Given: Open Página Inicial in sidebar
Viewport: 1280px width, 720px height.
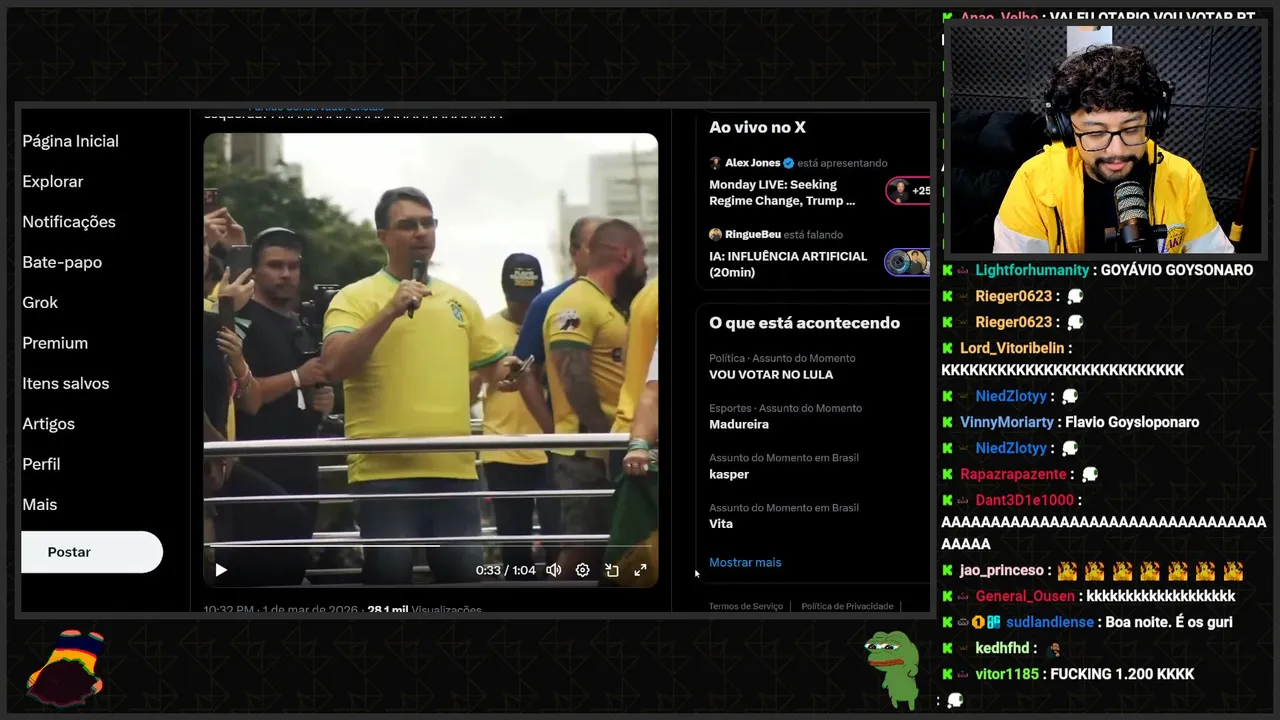Looking at the screenshot, I should tap(70, 141).
